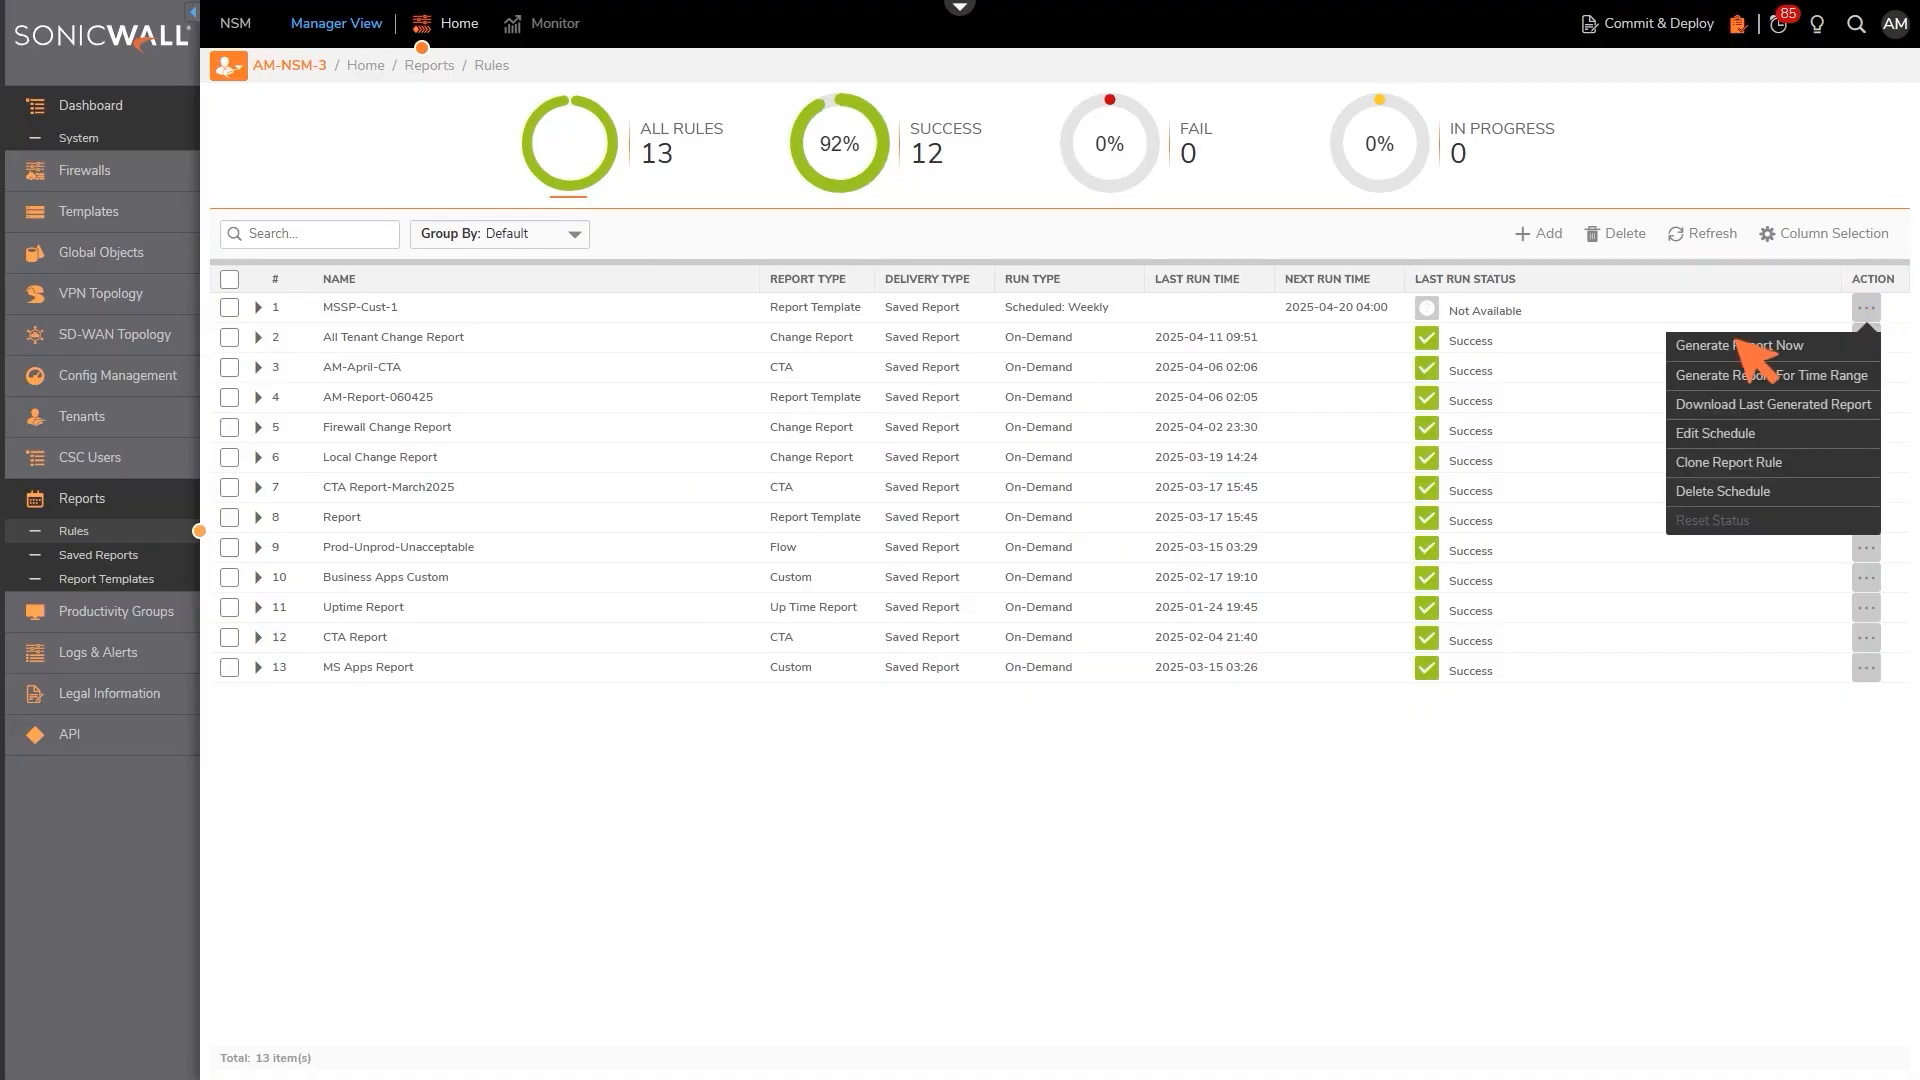Open the Firewalls panel in the sidebar
The width and height of the screenshot is (1920, 1080).
85,170
